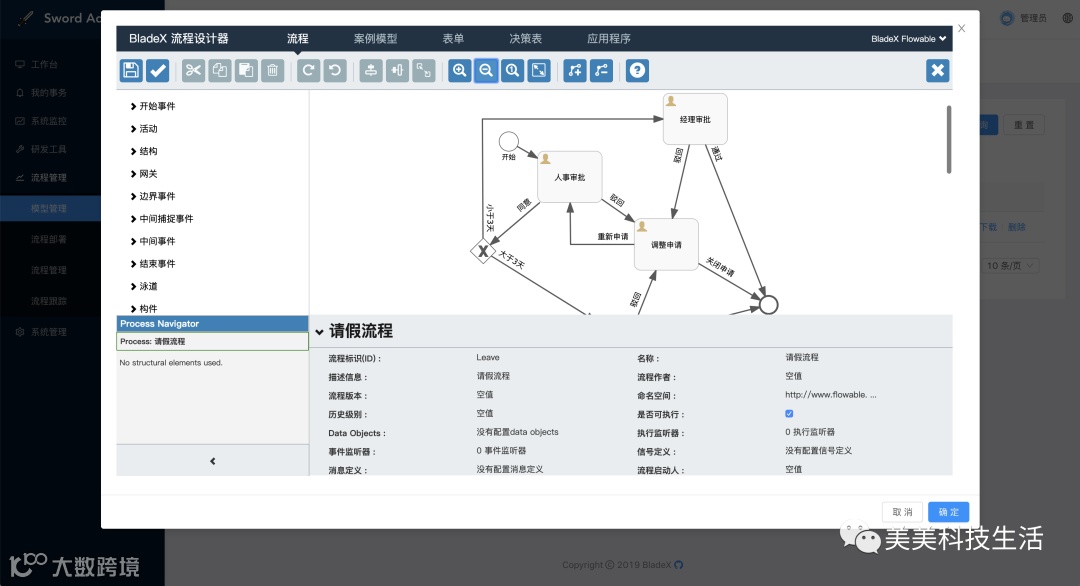The width and height of the screenshot is (1080, 586).
Task: Click the 取消 button
Action: [x=902, y=512]
